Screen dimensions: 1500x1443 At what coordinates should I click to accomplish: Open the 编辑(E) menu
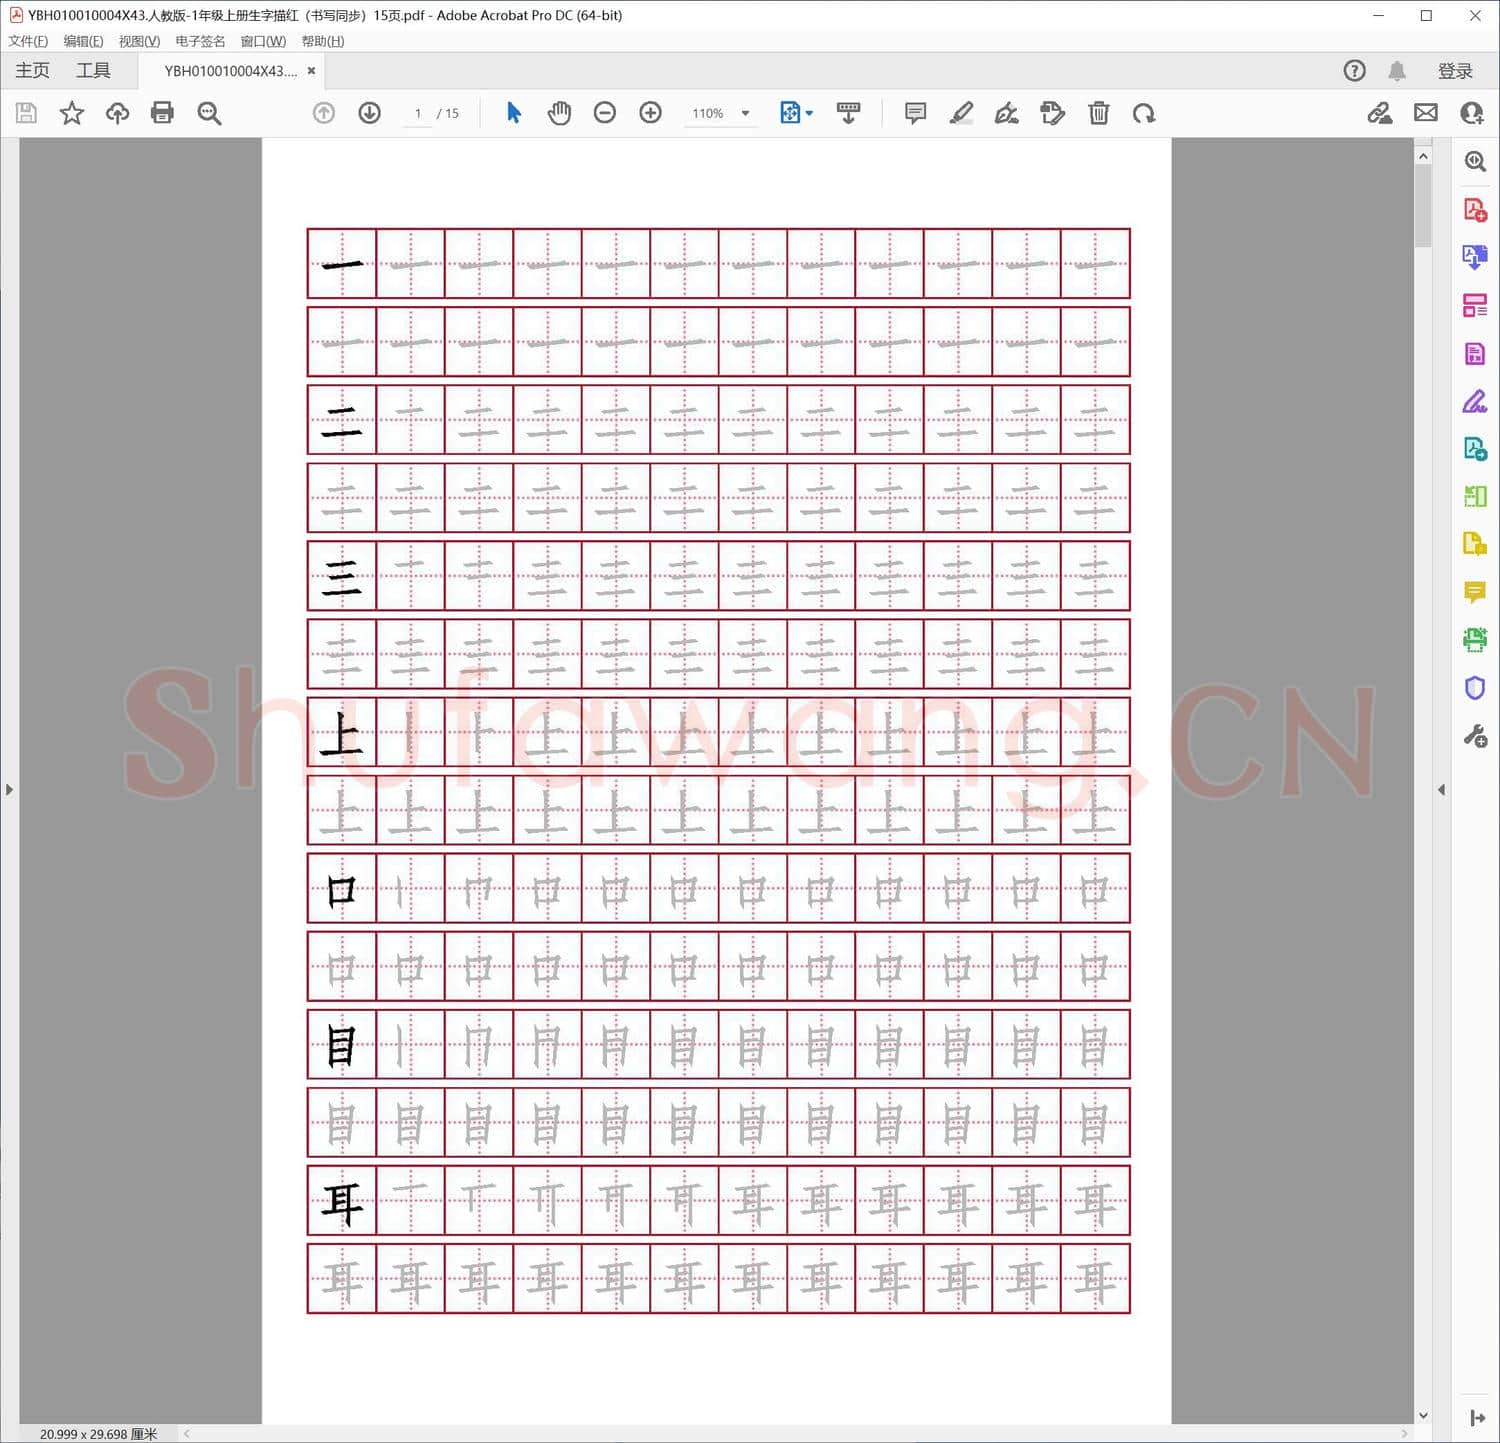(x=83, y=41)
